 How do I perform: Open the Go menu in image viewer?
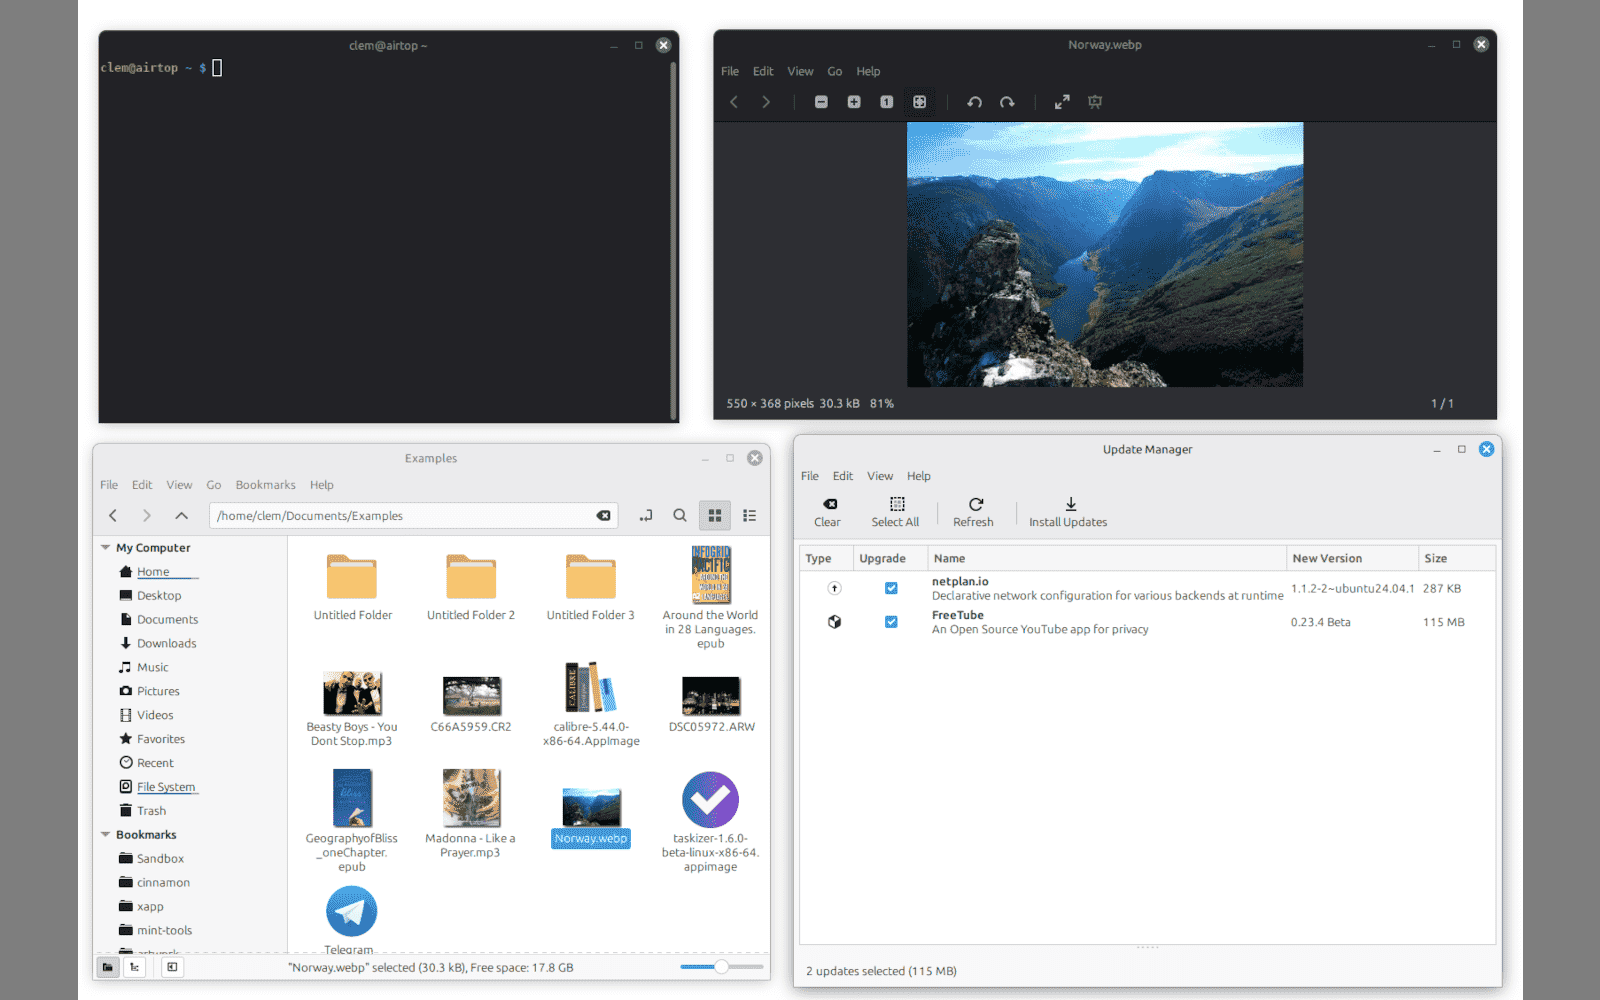pos(834,72)
